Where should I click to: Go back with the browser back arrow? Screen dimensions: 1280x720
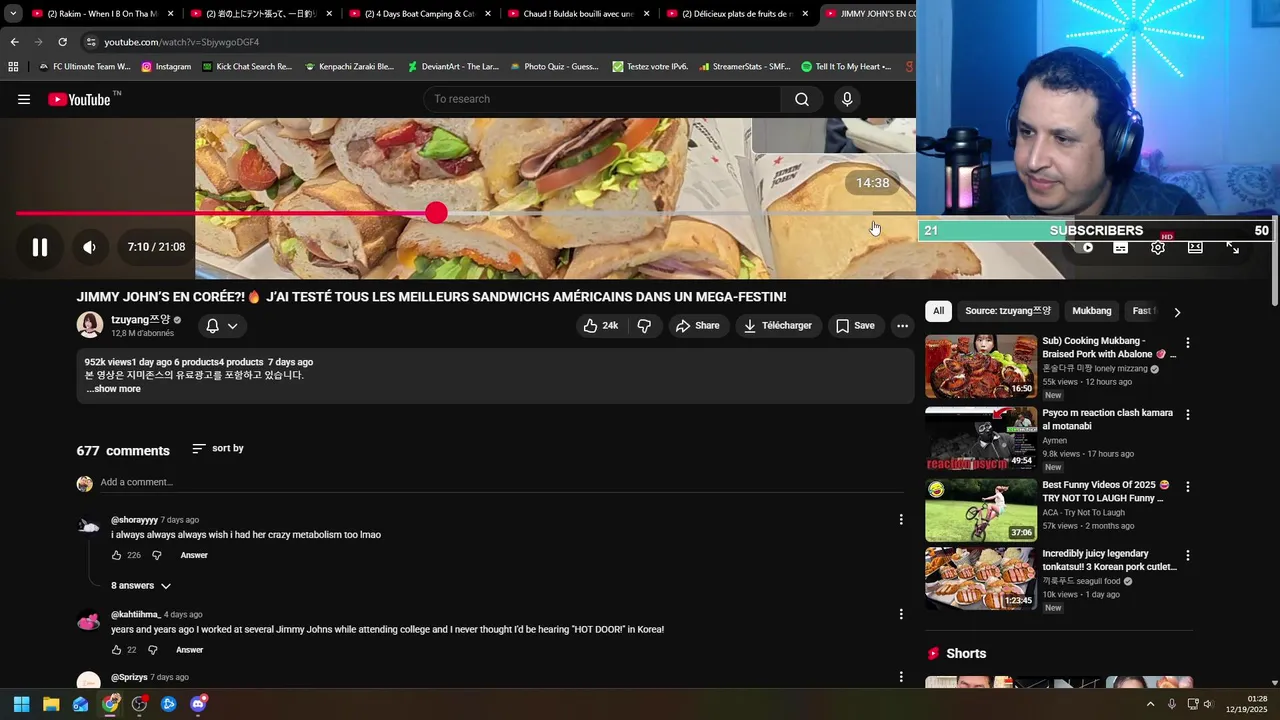tap(14, 42)
